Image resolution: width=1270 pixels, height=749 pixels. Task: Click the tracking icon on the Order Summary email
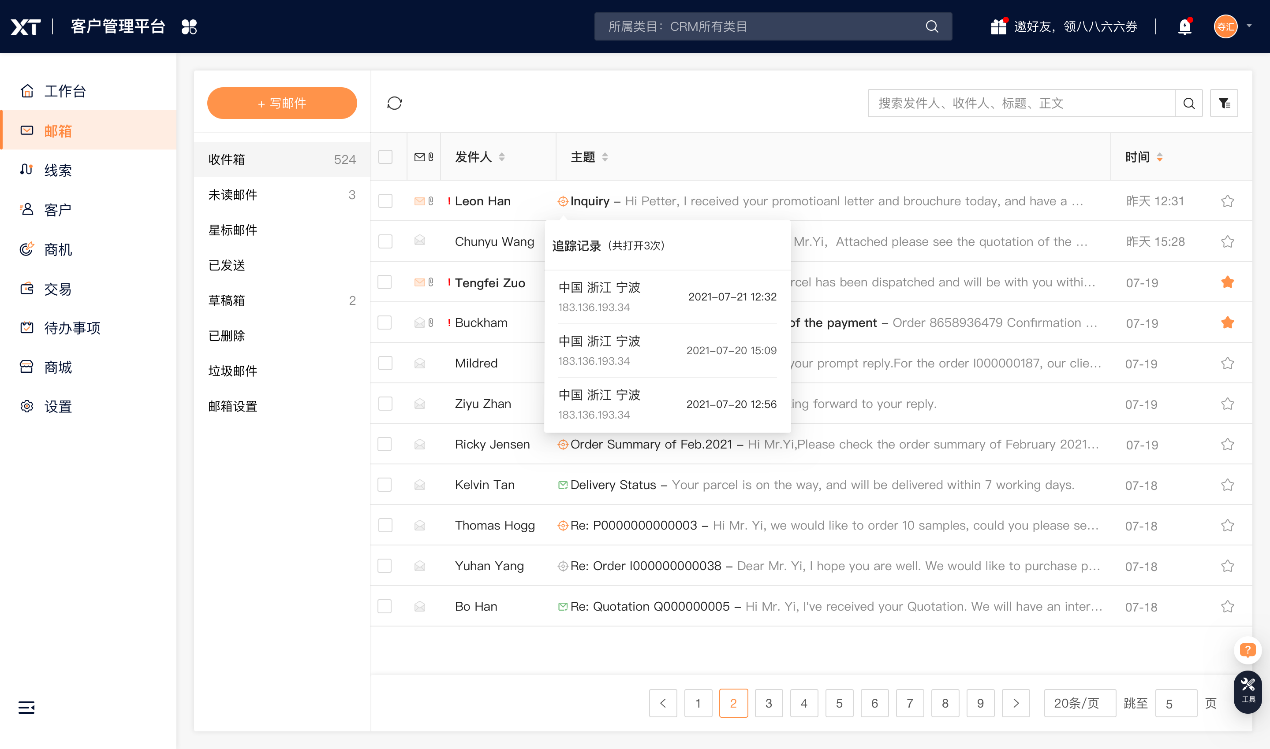coord(563,444)
